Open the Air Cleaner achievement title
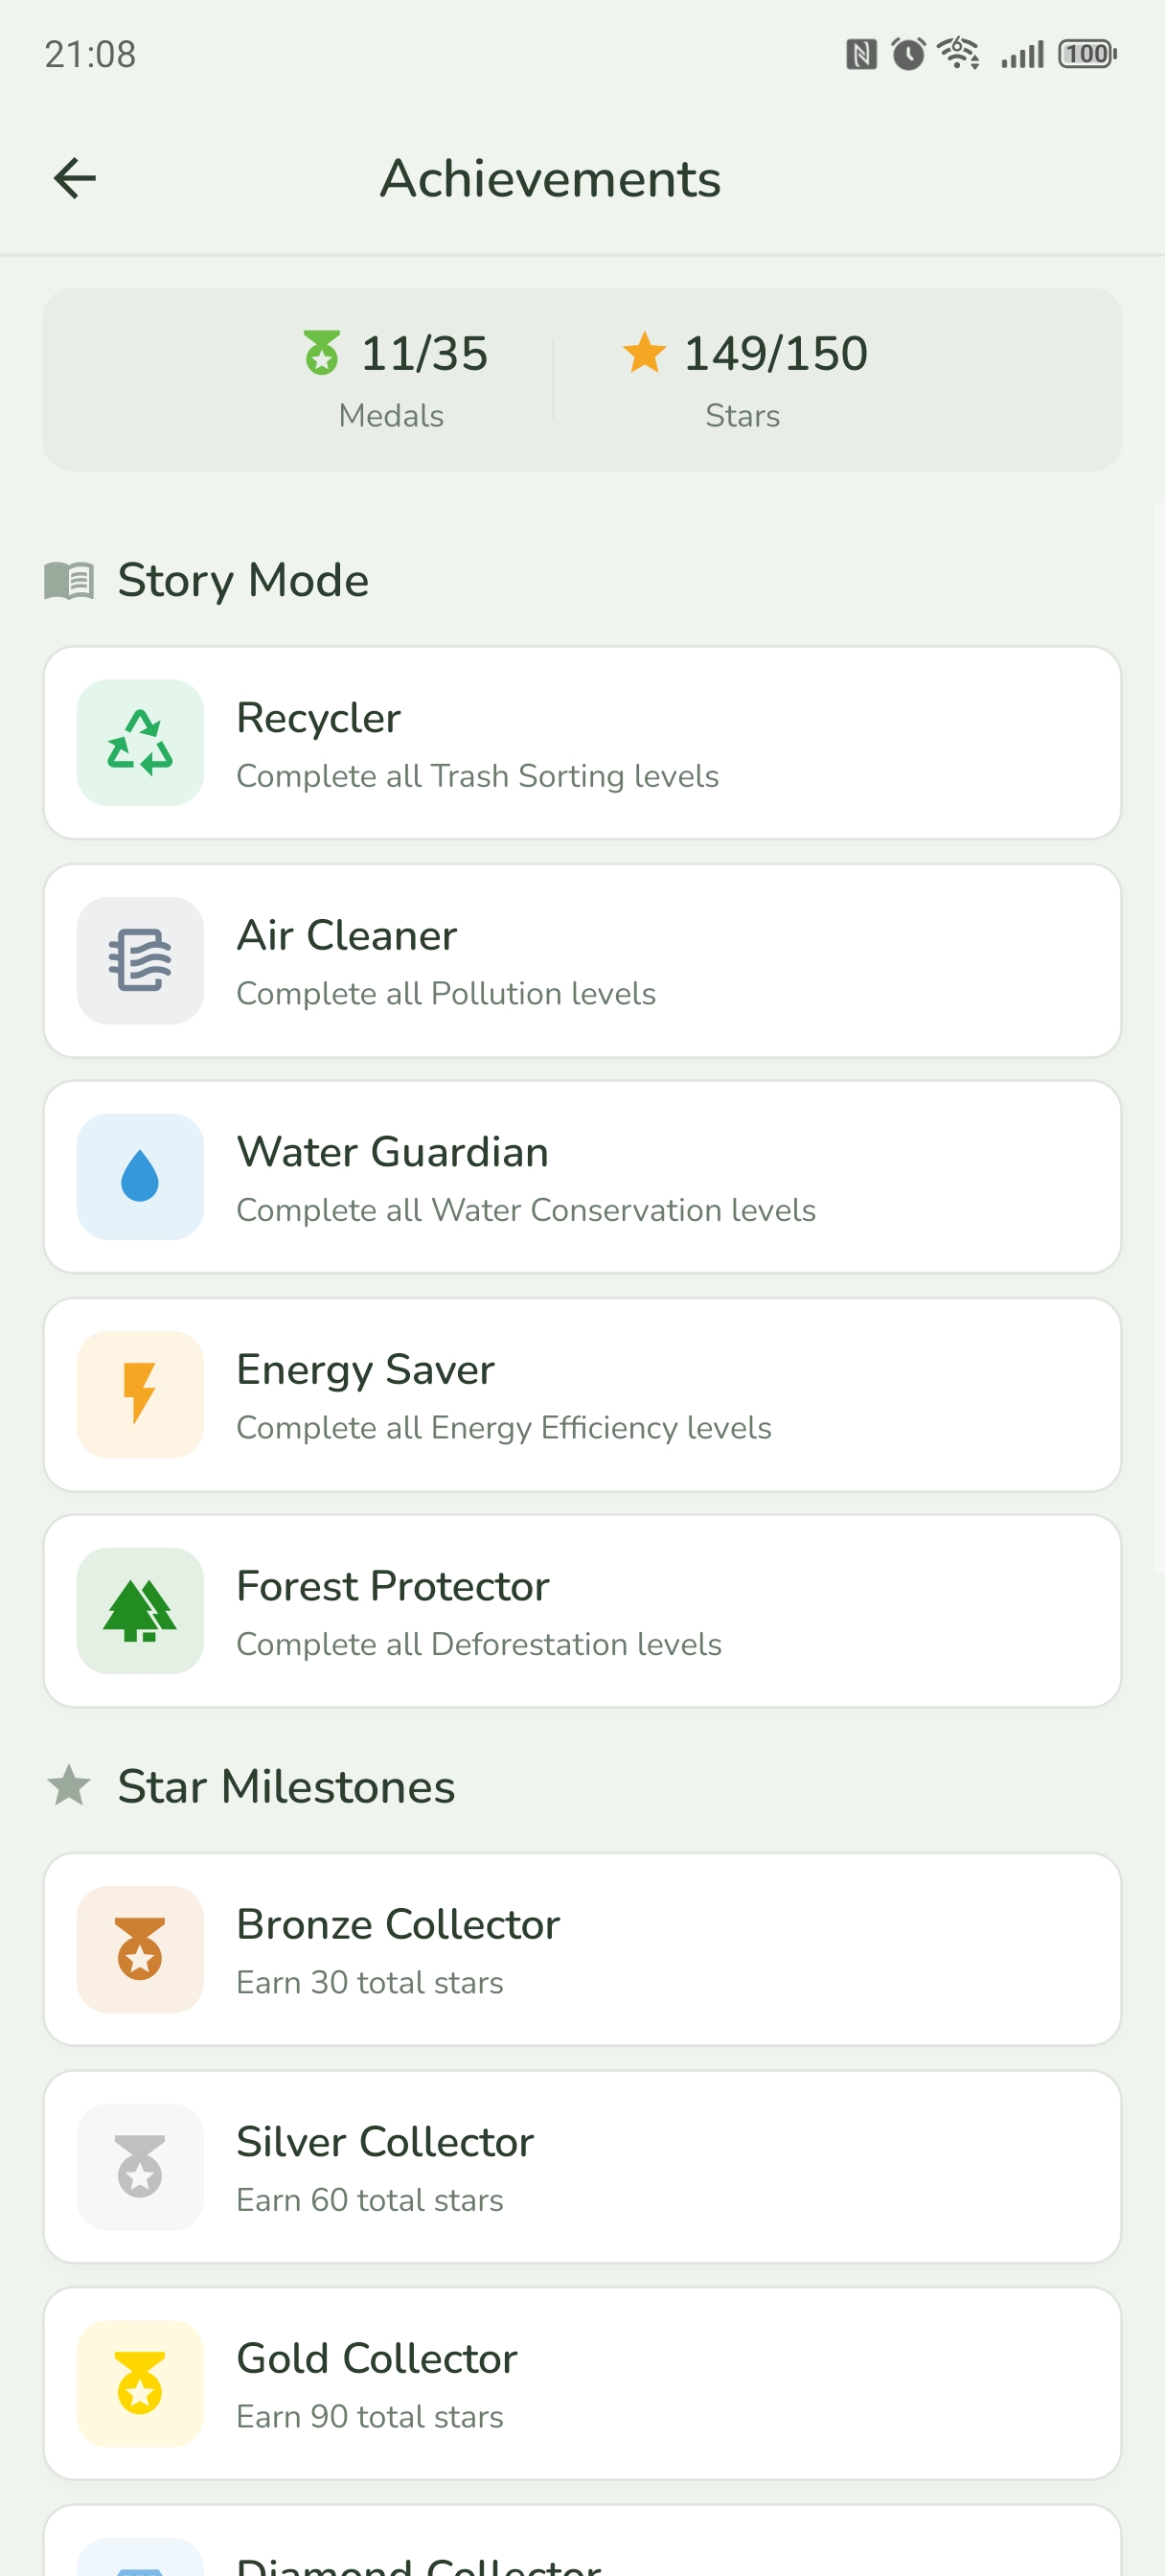 pyautogui.click(x=346, y=936)
